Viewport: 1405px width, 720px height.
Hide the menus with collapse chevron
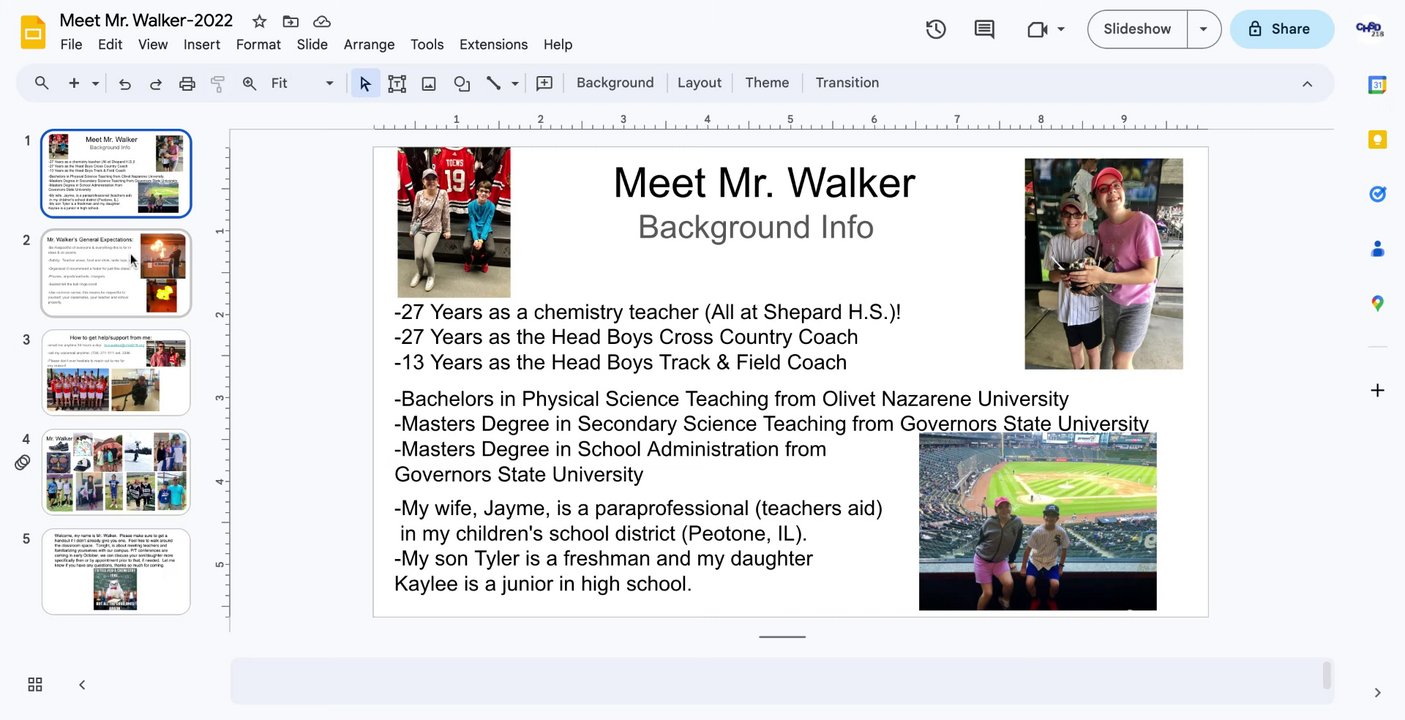coord(1307,84)
